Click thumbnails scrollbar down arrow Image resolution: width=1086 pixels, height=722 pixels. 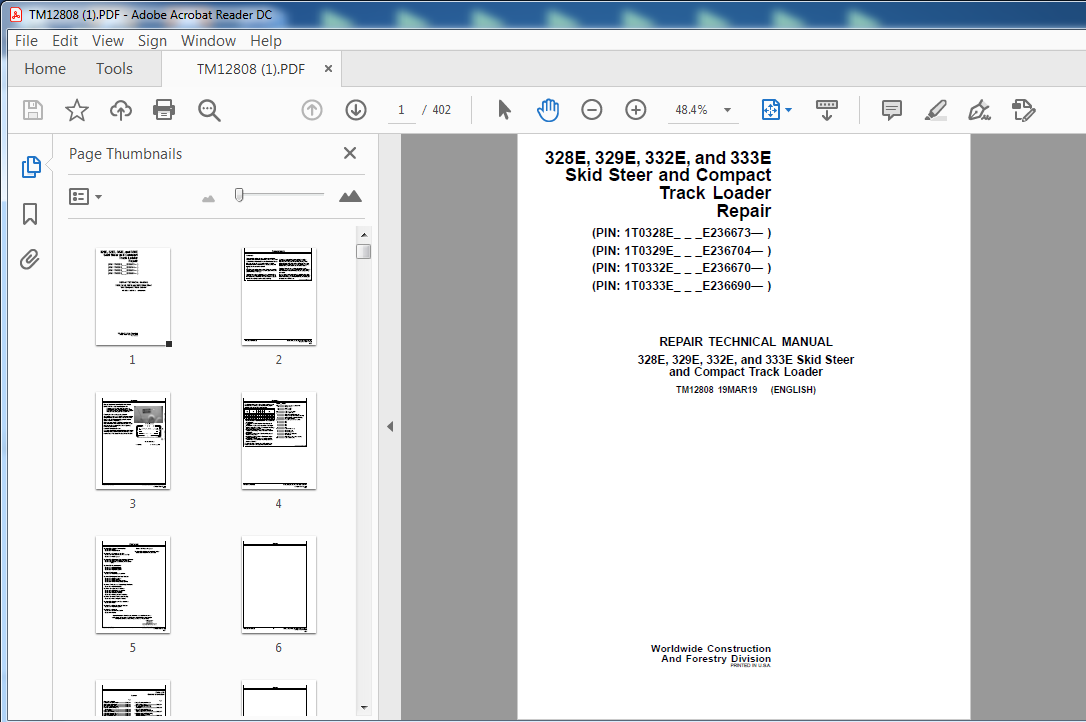tap(364, 707)
